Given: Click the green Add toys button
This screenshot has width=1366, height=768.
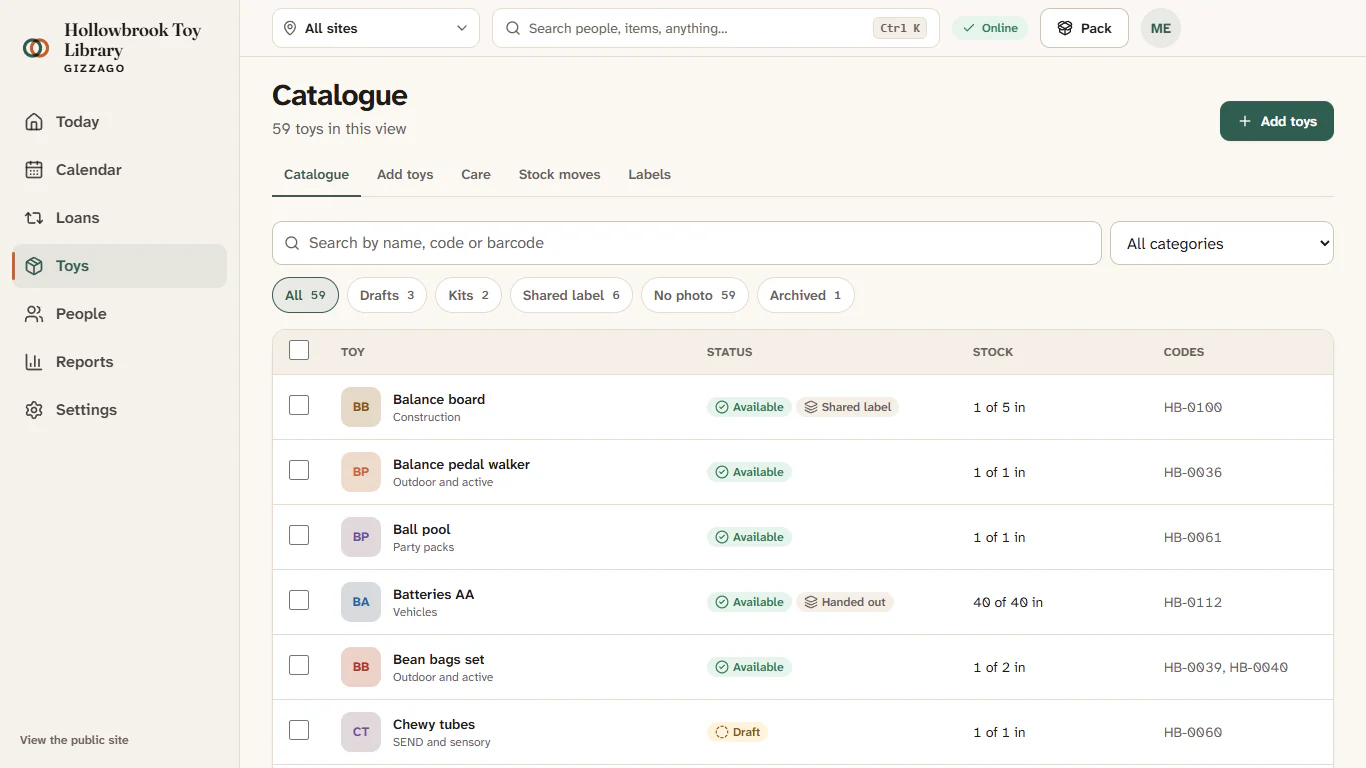Looking at the screenshot, I should pos(1277,121).
